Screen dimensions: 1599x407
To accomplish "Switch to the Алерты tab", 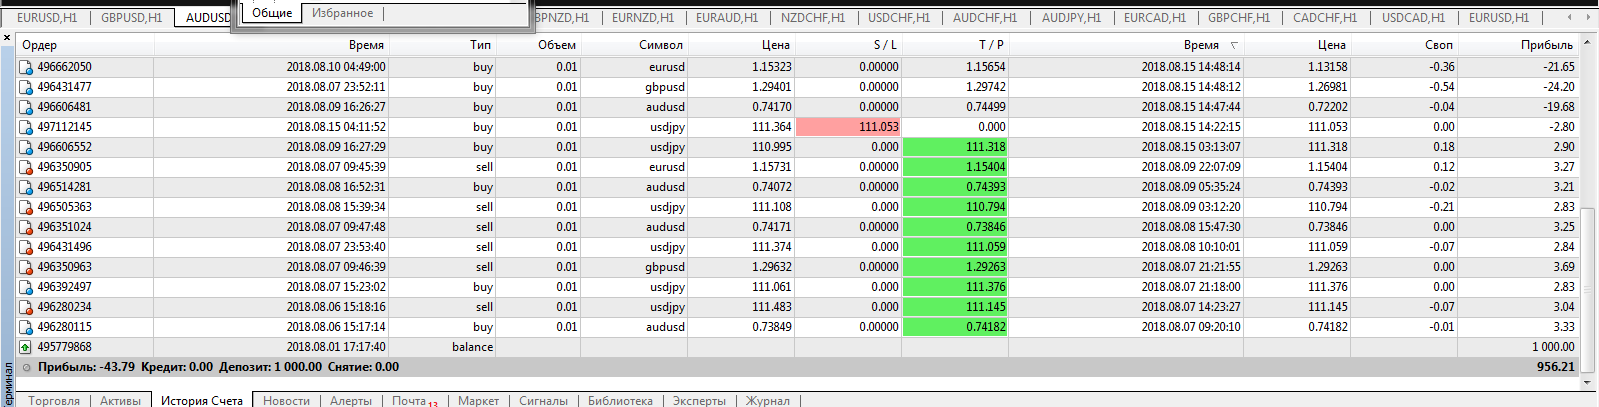I will [x=351, y=400].
